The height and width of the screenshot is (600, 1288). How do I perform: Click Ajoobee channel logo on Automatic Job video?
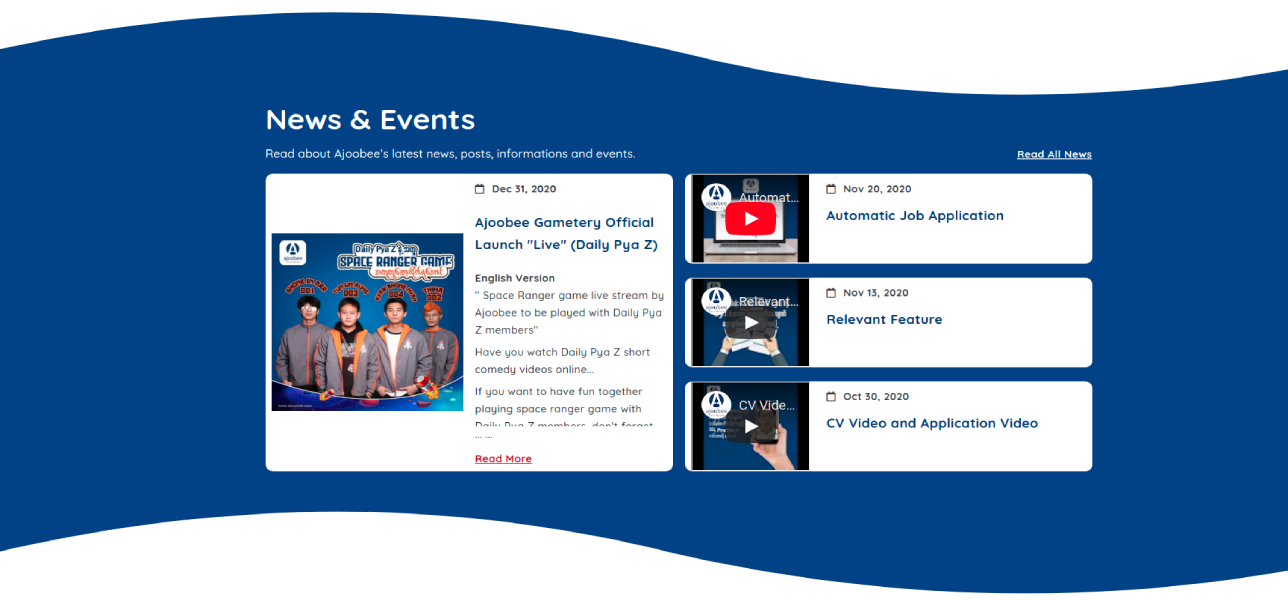click(x=716, y=197)
